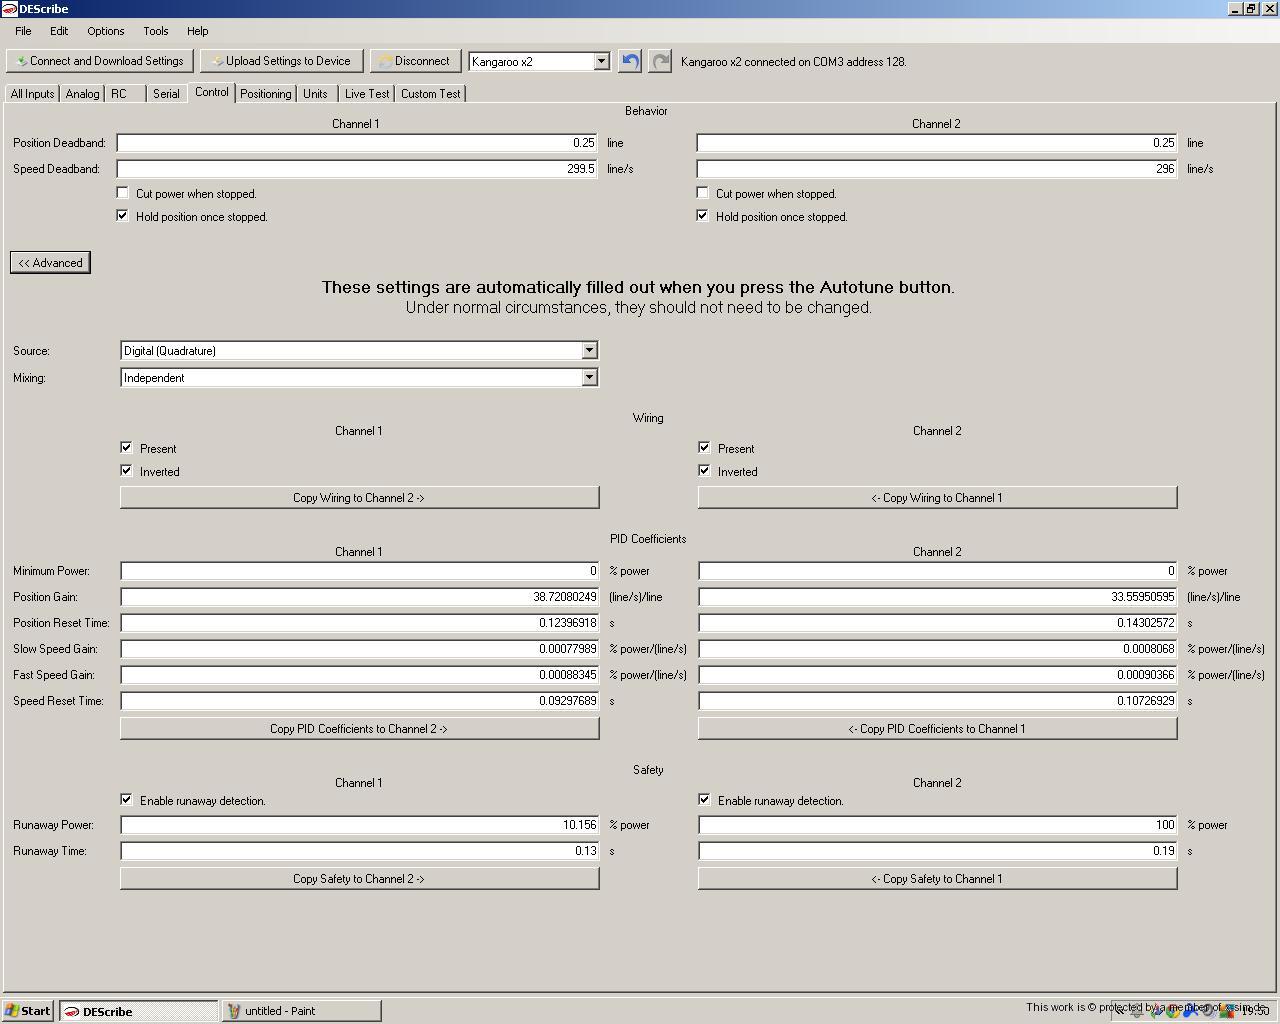Click Connect and Download Settings
The height and width of the screenshot is (1024, 1280).
(x=100, y=61)
